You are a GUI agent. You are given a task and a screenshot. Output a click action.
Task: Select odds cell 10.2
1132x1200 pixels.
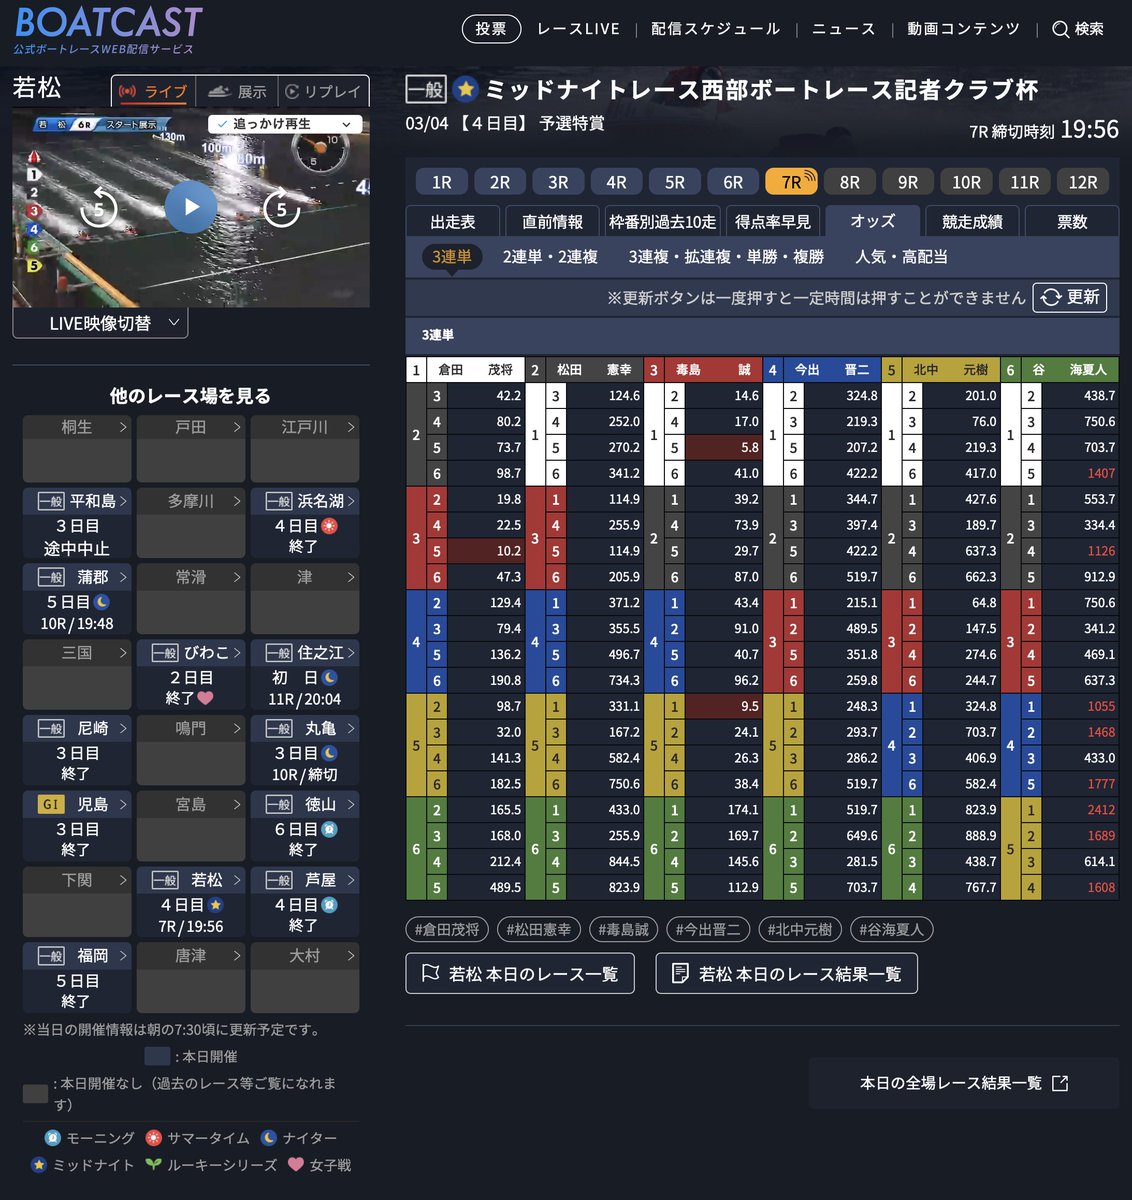point(485,551)
